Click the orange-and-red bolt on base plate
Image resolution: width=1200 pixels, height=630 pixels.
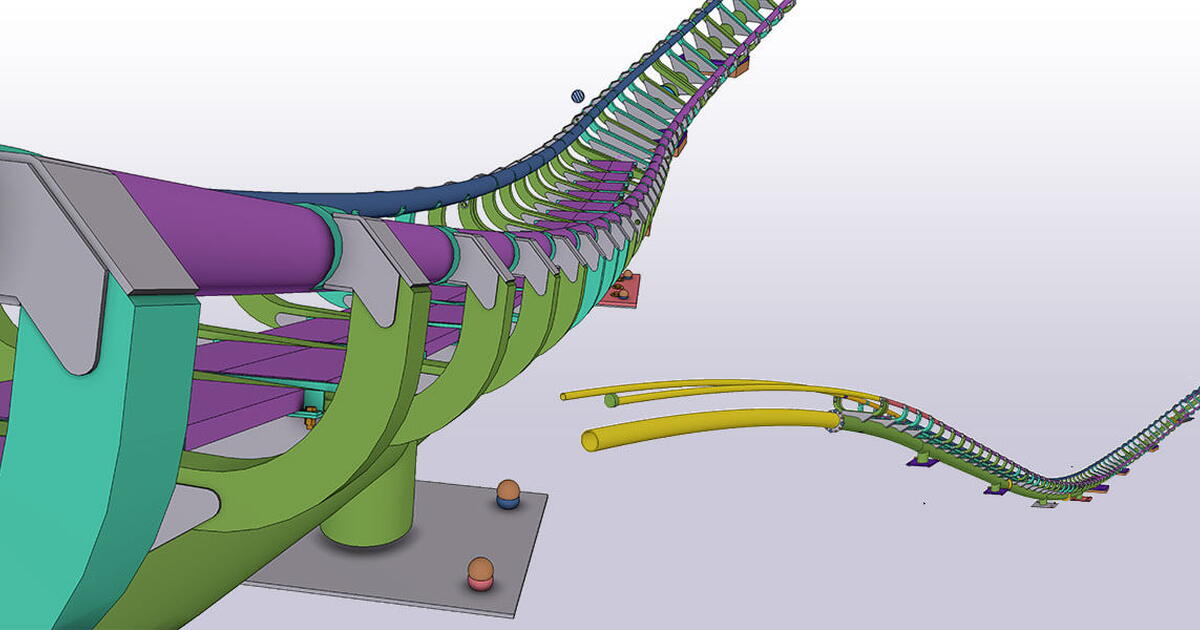click(481, 573)
